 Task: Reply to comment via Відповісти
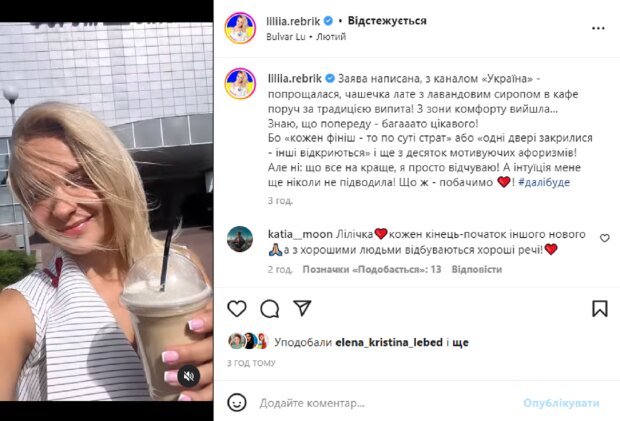(476, 270)
